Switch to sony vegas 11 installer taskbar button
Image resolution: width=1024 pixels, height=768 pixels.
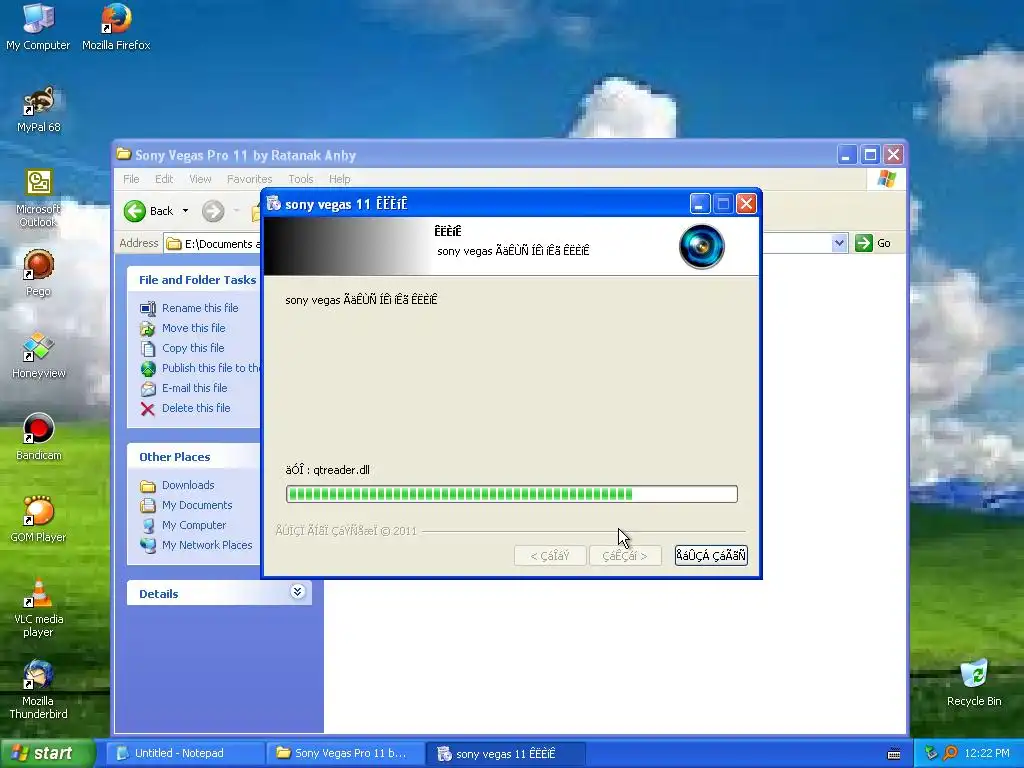pyautogui.click(x=505, y=754)
